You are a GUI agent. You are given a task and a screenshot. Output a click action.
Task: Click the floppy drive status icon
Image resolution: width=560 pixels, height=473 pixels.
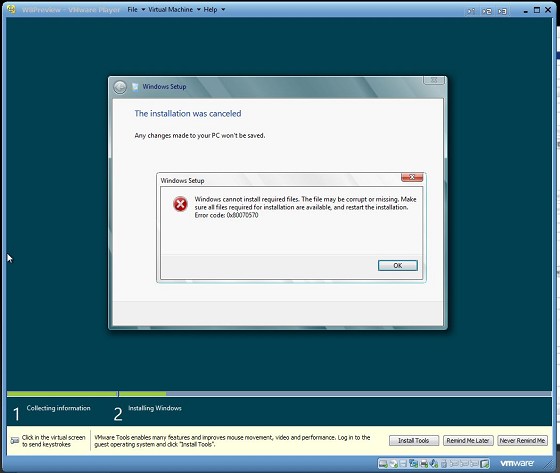pos(403,464)
